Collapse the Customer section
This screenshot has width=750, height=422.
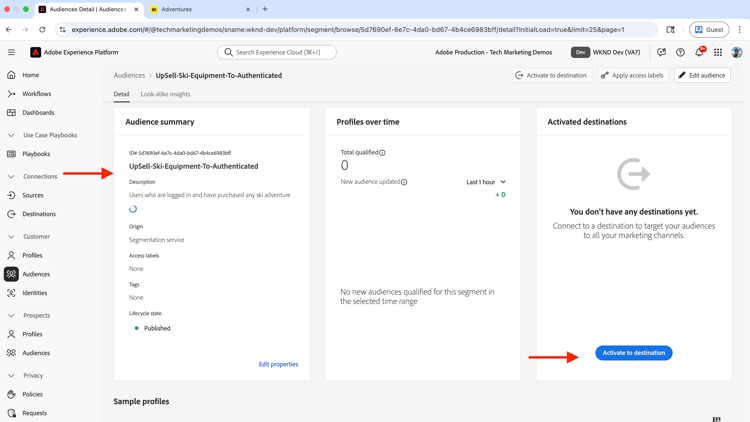coord(11,237)
